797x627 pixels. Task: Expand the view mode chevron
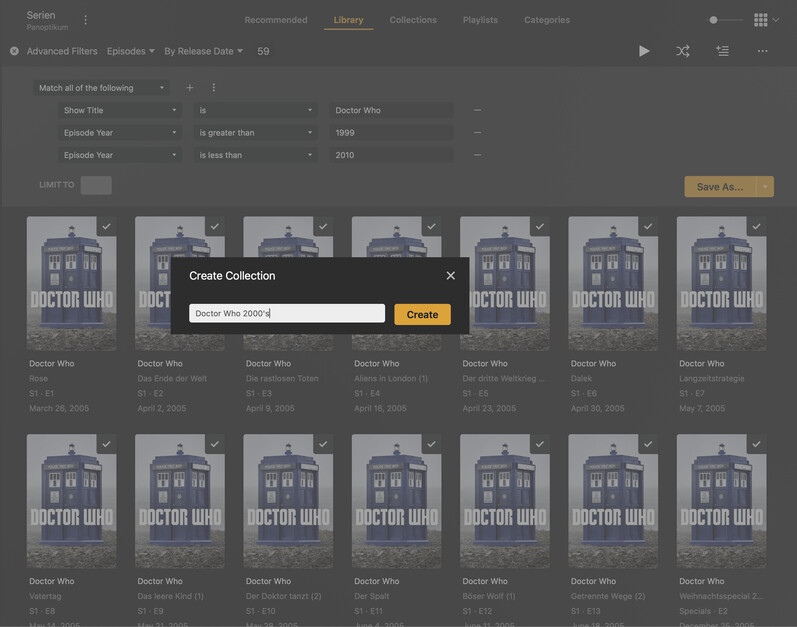point(776,20)
